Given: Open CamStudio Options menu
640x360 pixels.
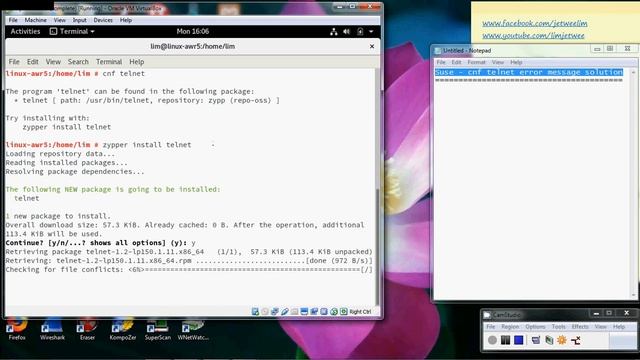Looking at the screenshot, I should pos(535,327).
